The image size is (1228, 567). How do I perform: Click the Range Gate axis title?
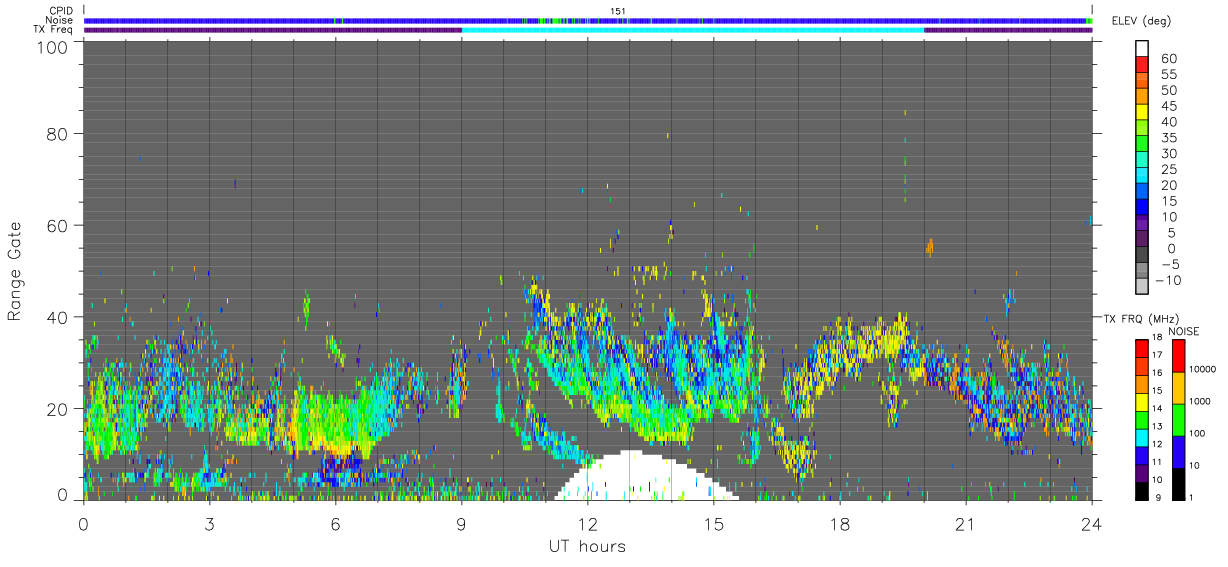(x=15, y=271)
